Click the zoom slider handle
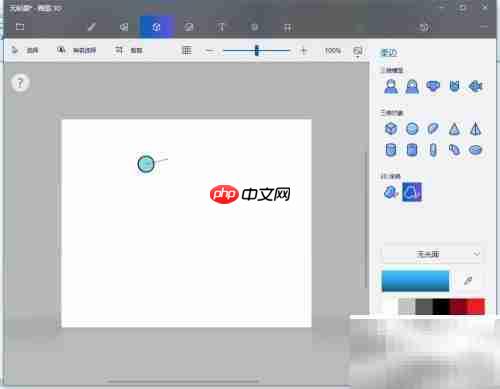 pos(256,51)
